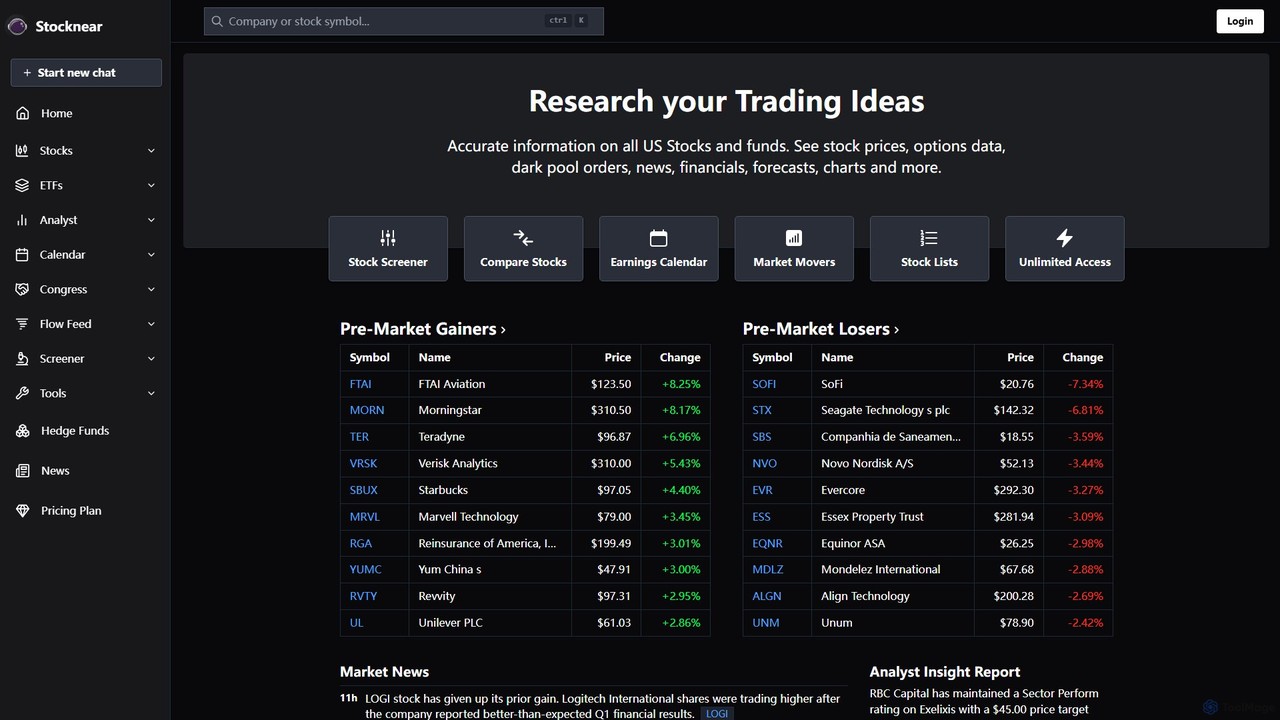Click the Tools wrench icon
The image size is (1280, 720).
pos(22,394)
